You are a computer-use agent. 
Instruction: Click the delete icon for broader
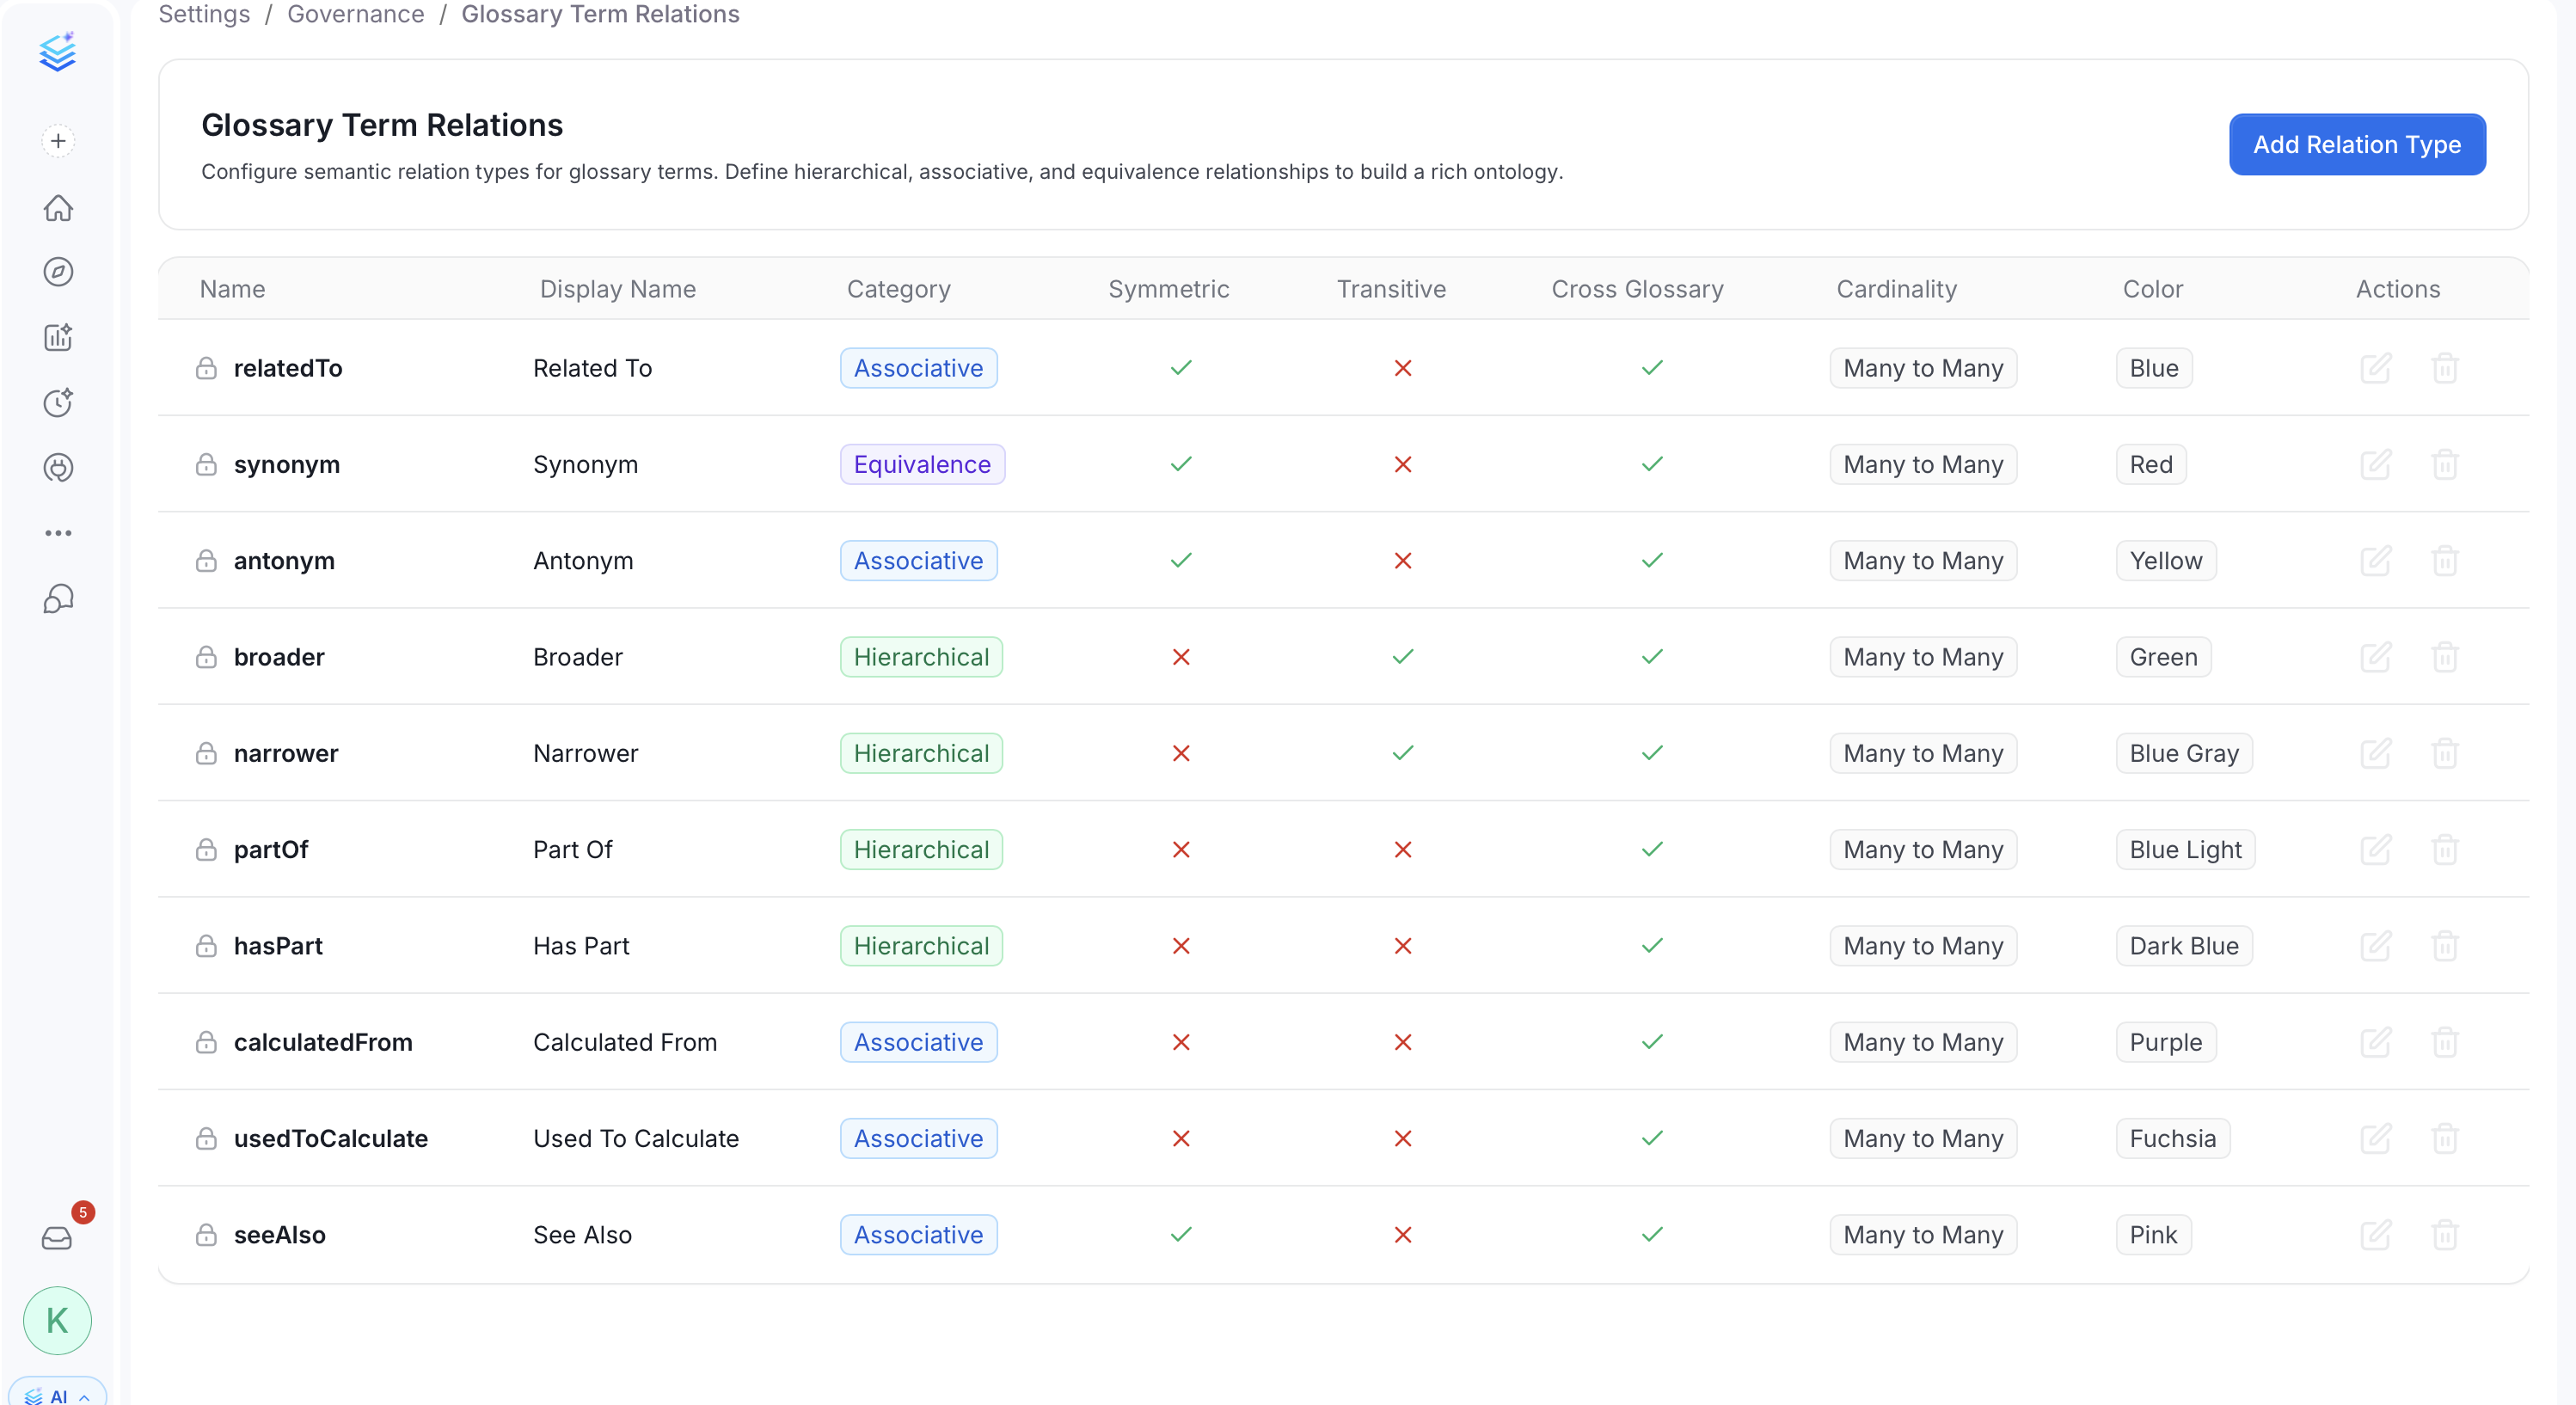pos(2445,657)
